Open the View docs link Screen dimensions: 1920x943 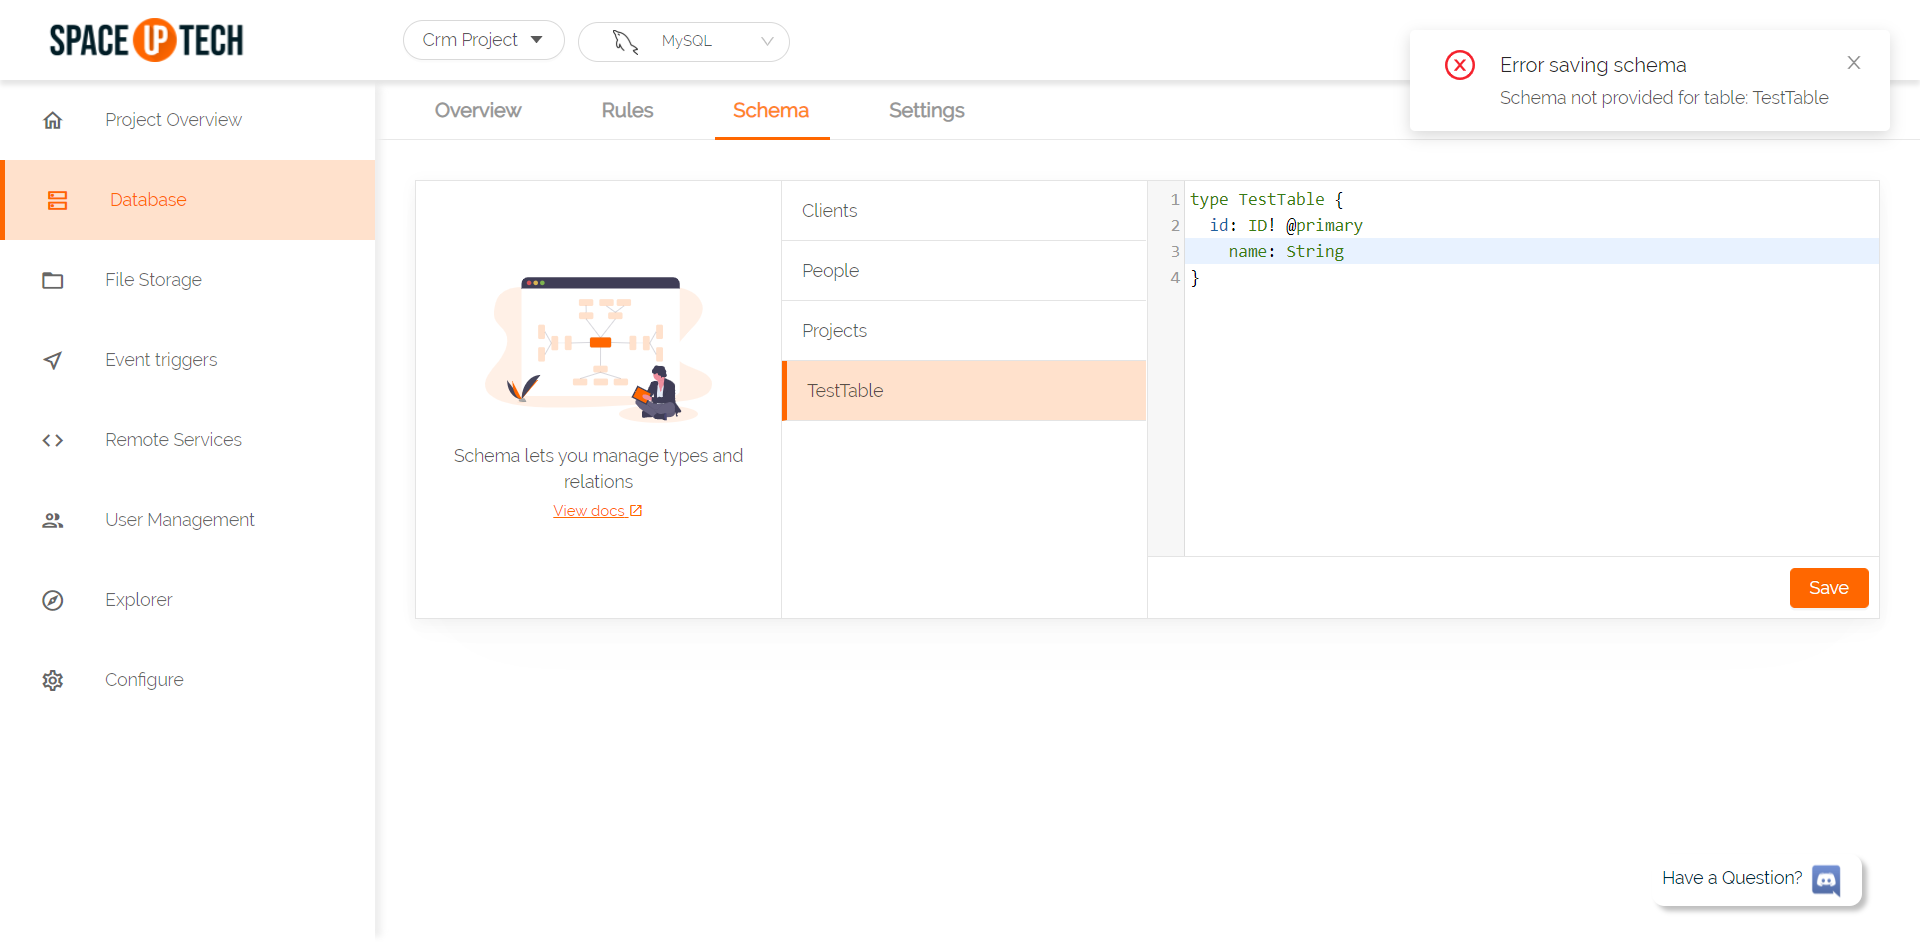pyautogui.click(x=597, y=510)
